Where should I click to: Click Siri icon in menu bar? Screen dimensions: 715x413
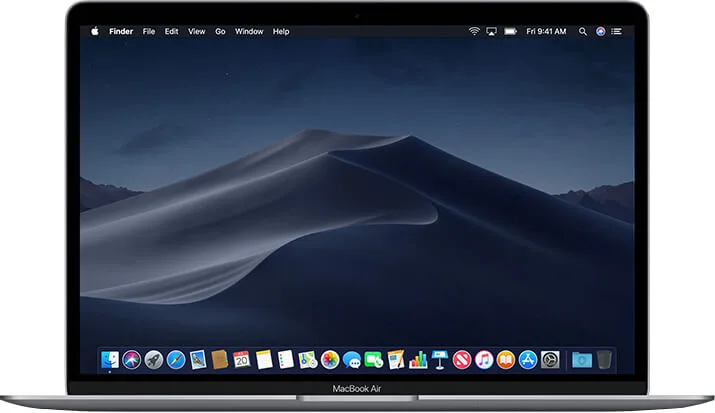click(x=601, y=31)
